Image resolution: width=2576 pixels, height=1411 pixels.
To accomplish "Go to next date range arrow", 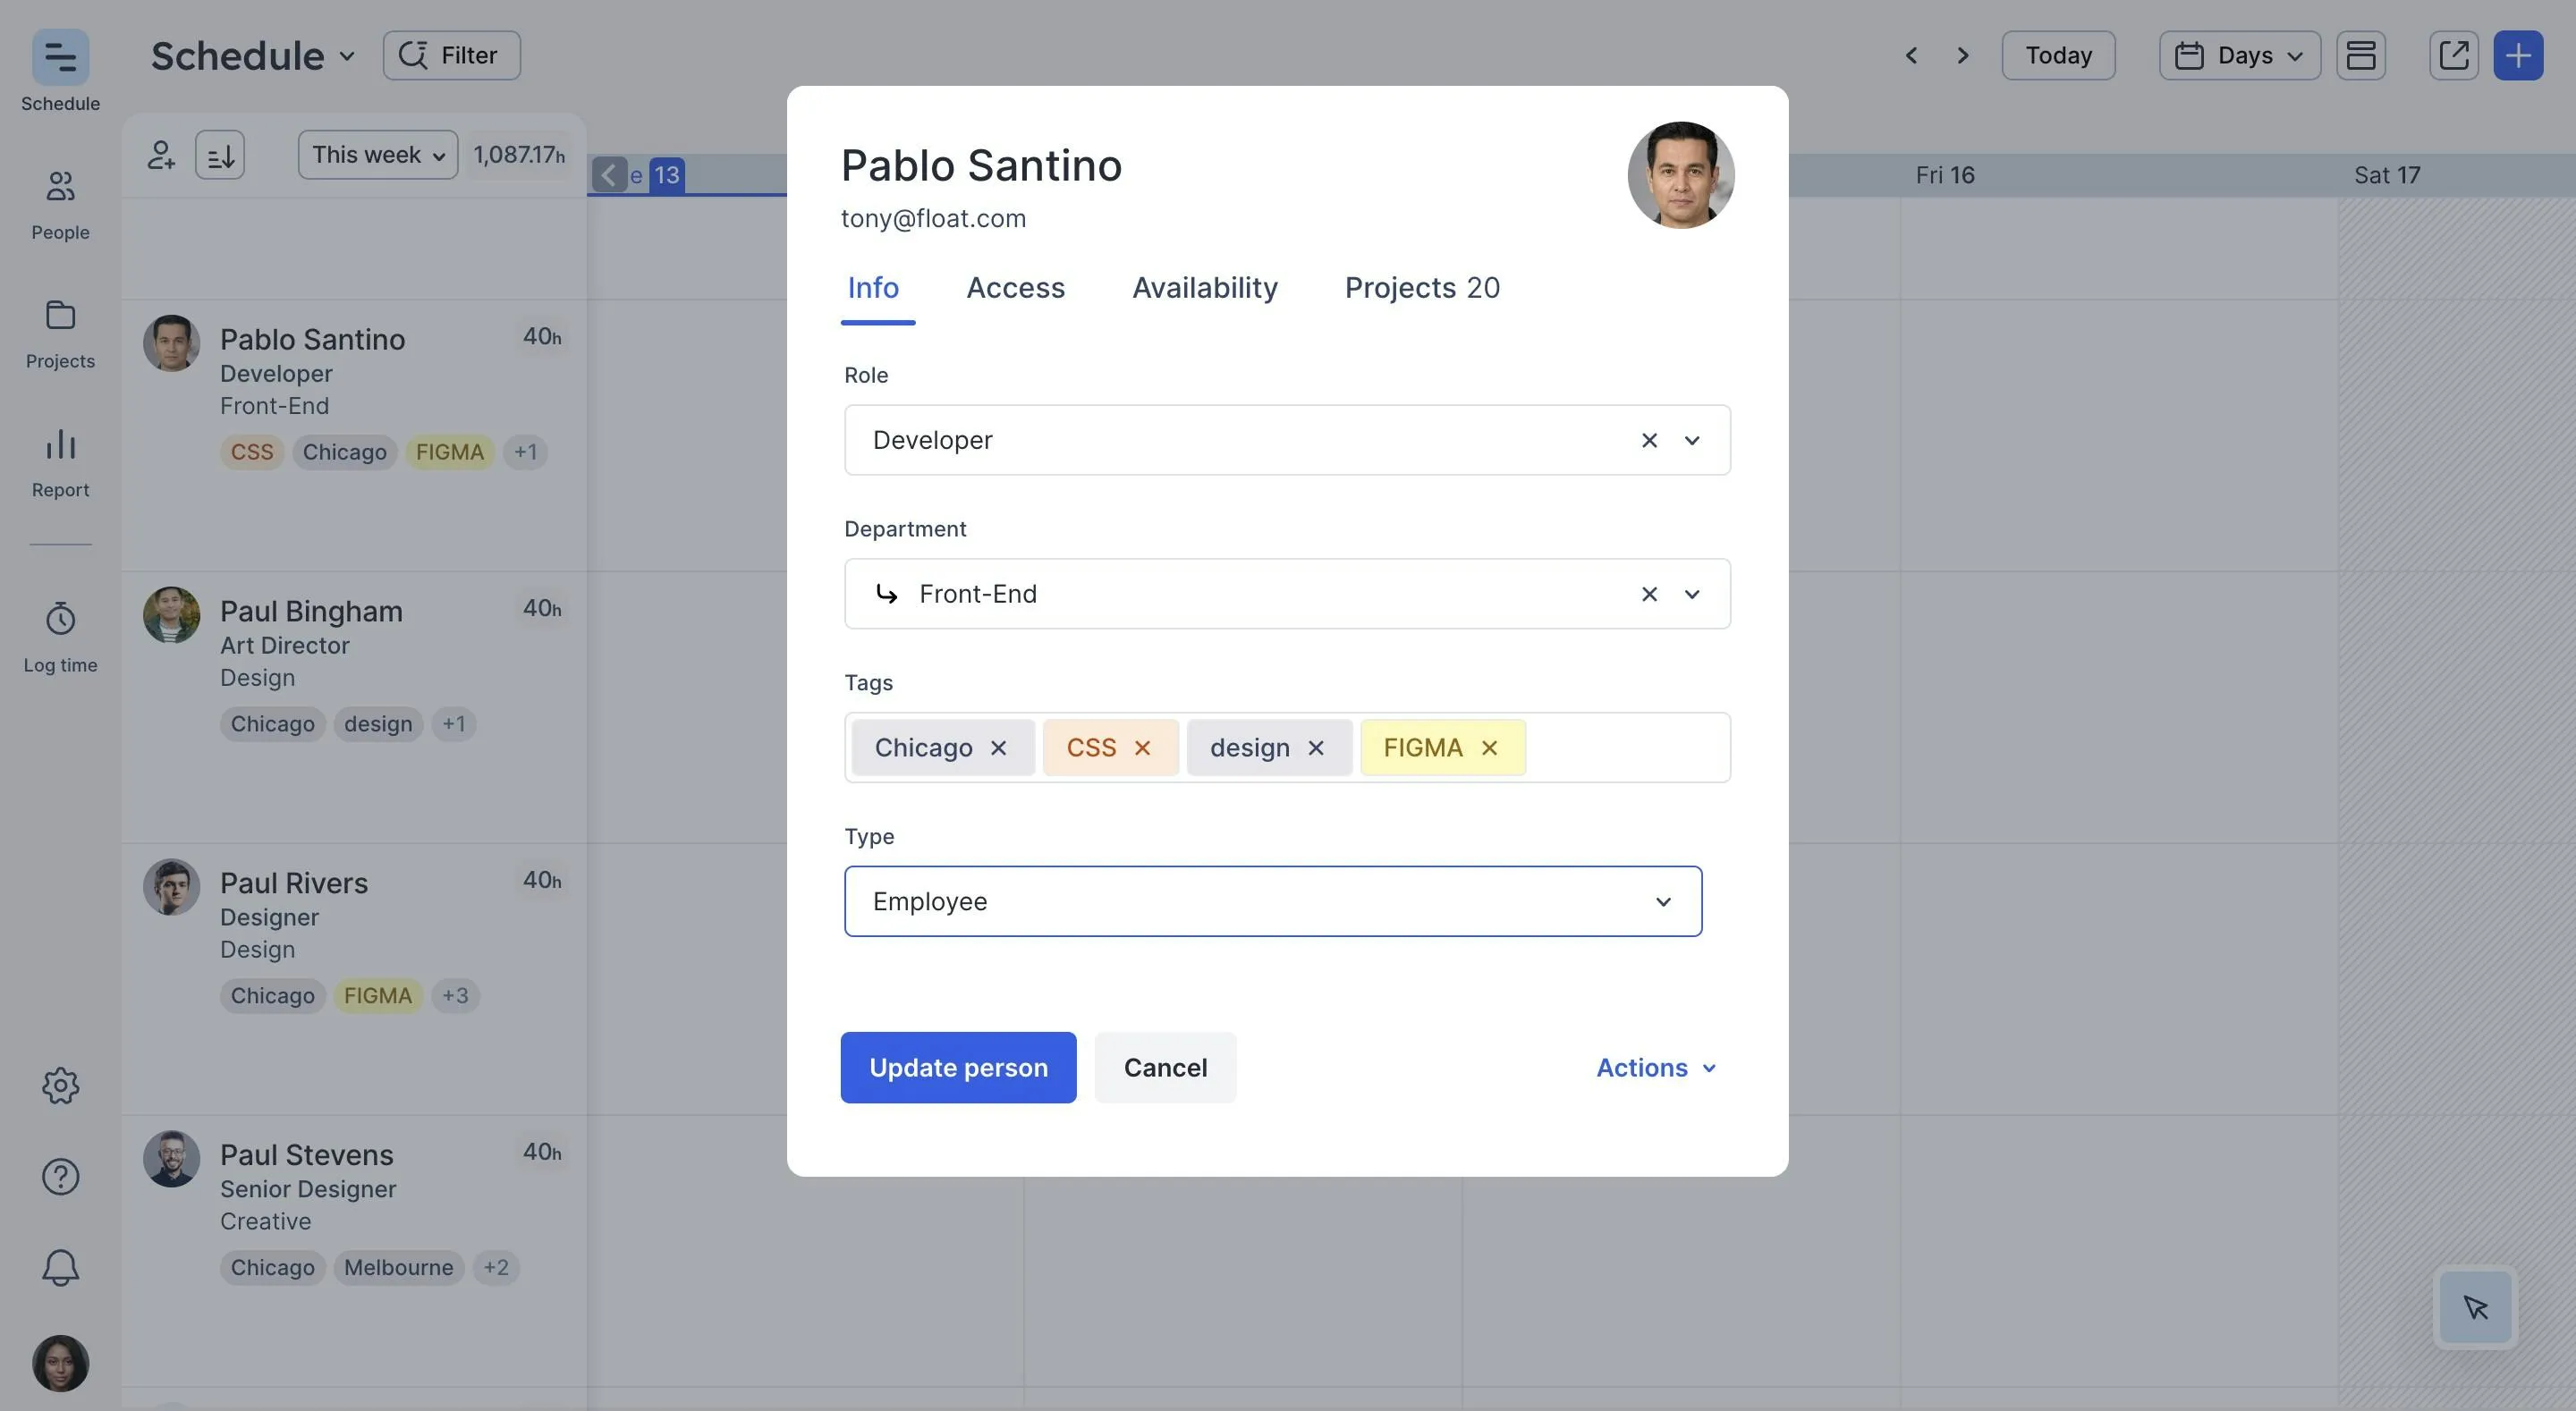I will click(1962, 55).
